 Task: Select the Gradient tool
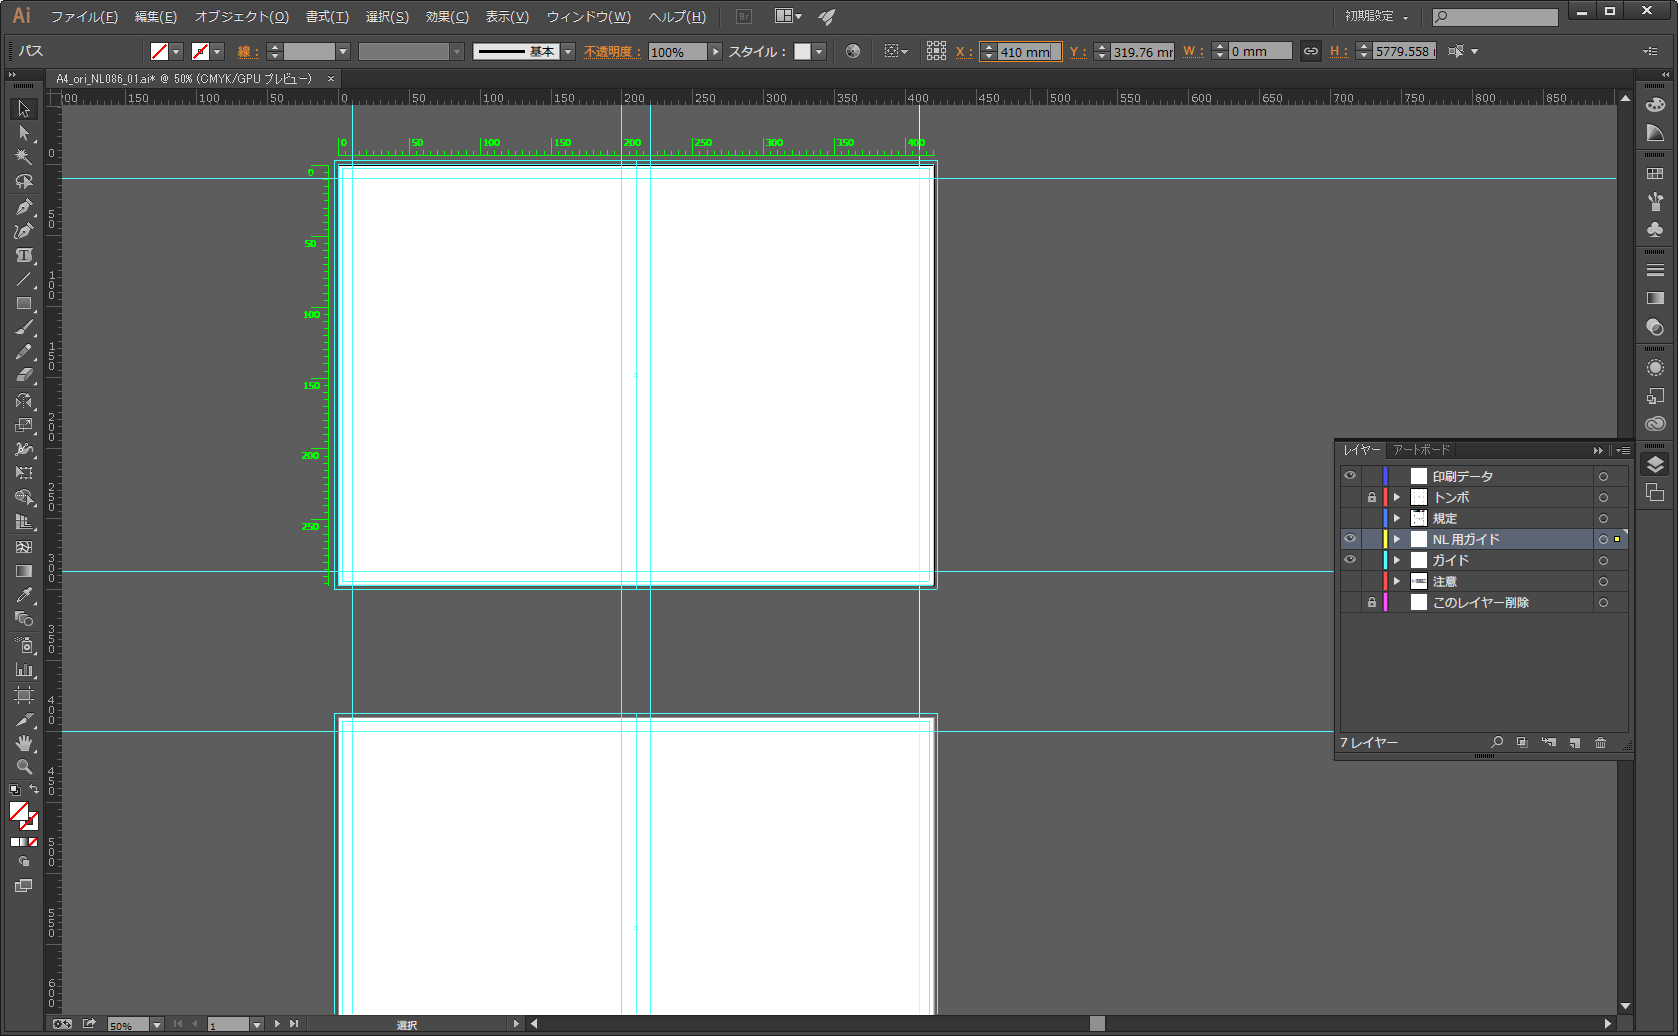pyautogui.click(x=24, y=572)
